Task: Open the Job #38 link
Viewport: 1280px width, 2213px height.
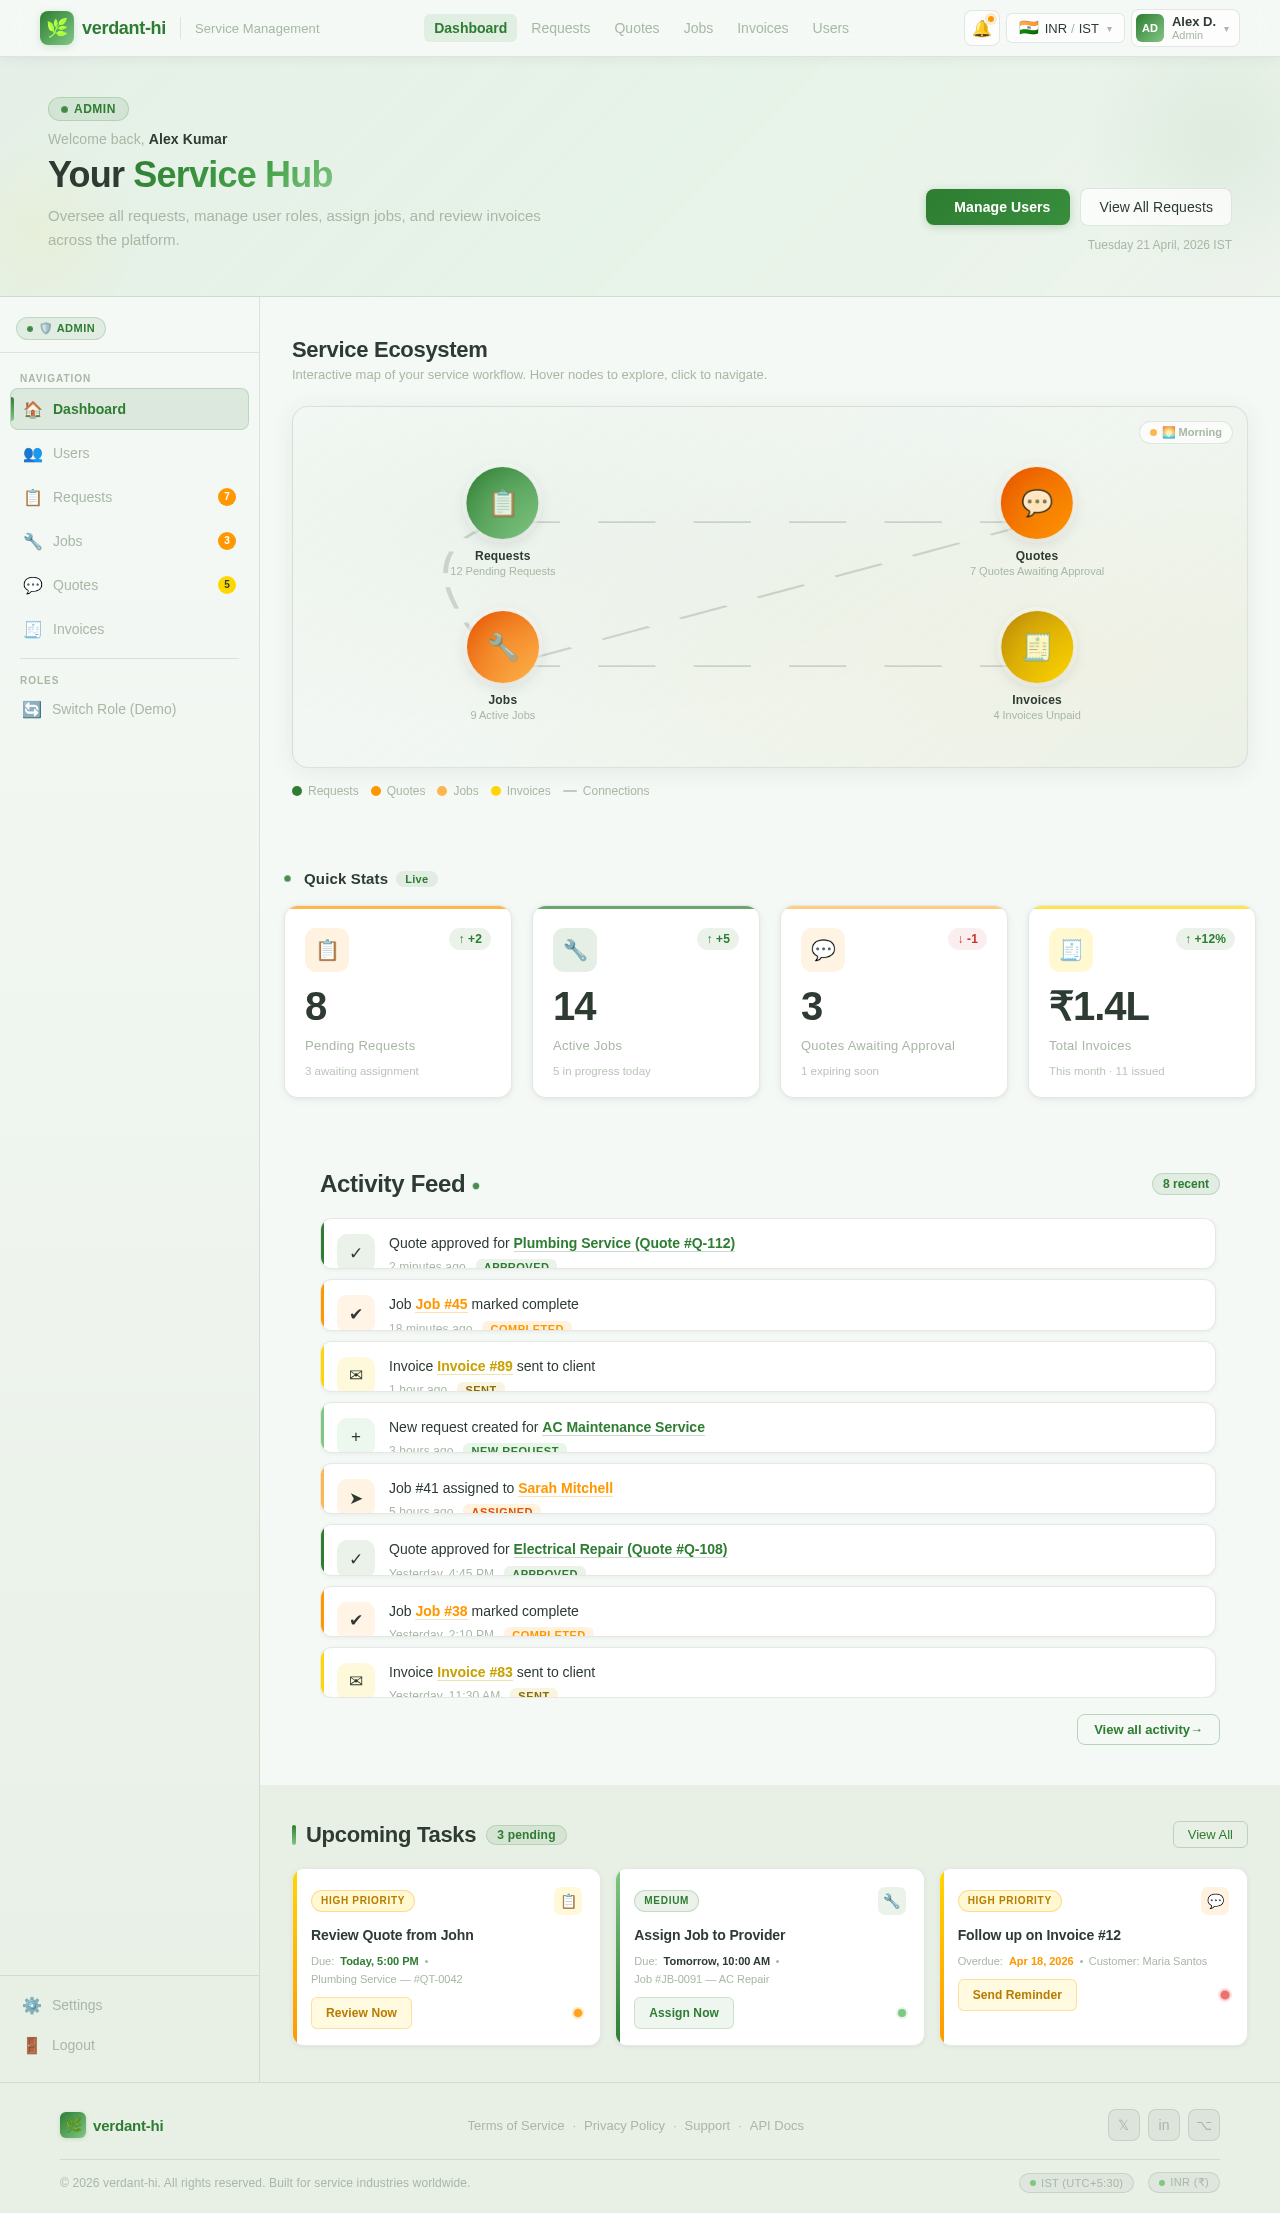Action: 441,1611
